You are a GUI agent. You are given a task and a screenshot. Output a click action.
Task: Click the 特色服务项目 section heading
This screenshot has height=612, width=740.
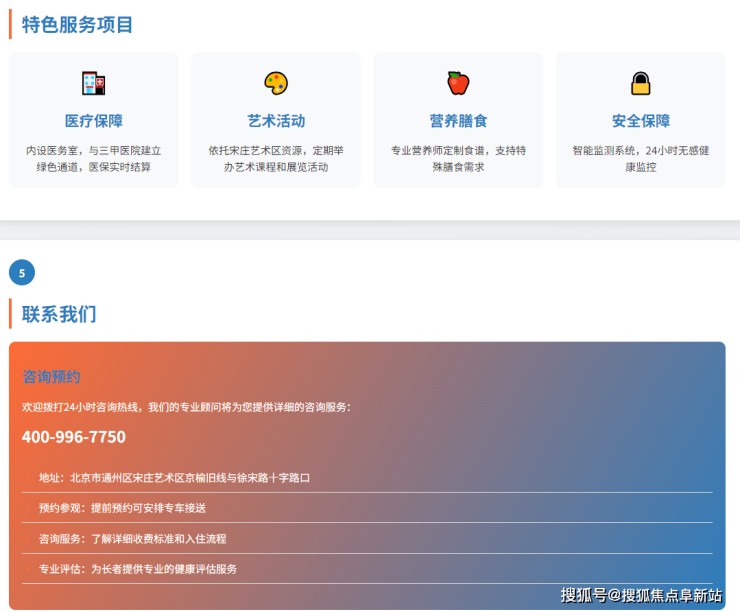click(x=77, y=25)
